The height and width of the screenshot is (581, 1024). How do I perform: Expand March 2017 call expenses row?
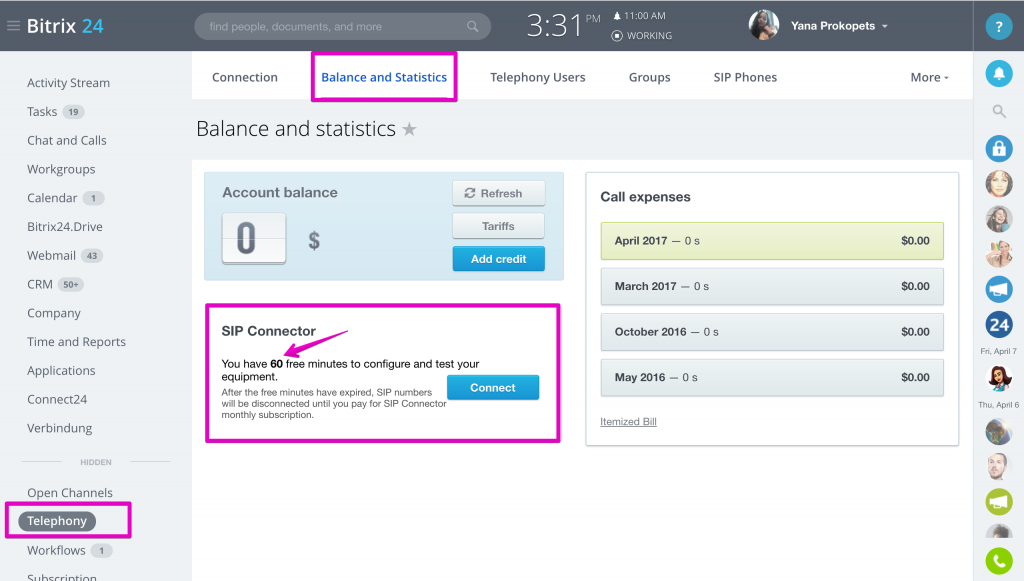[772, 286]
